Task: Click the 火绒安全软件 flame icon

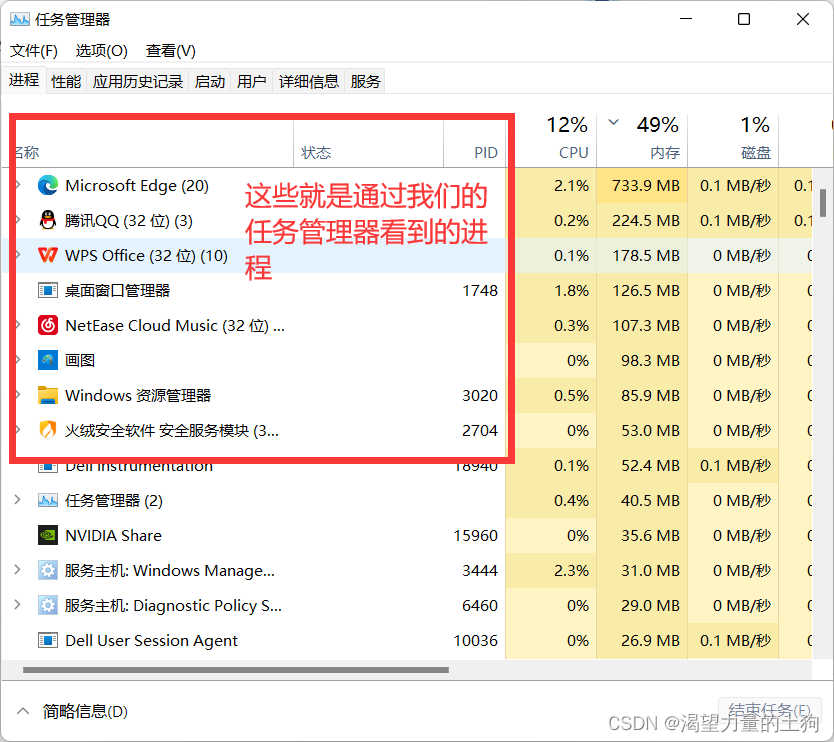Action: click(x=47, y=430)
